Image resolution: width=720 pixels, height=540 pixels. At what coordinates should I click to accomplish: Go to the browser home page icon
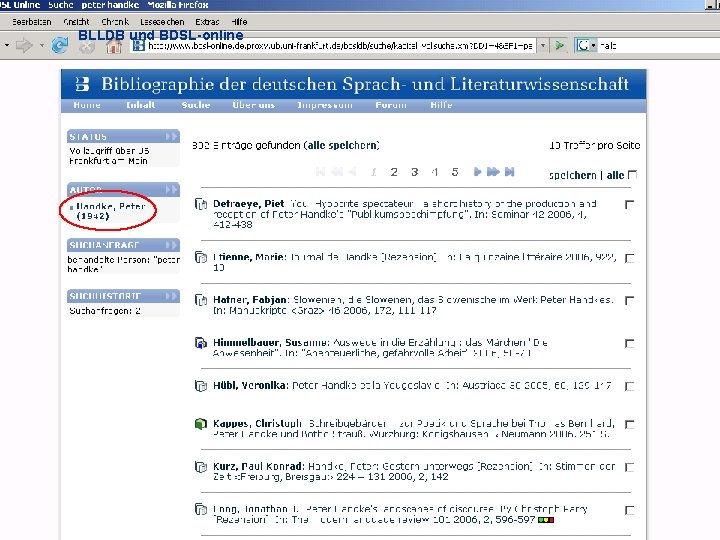pyautogui.click(x=114, y=46)
